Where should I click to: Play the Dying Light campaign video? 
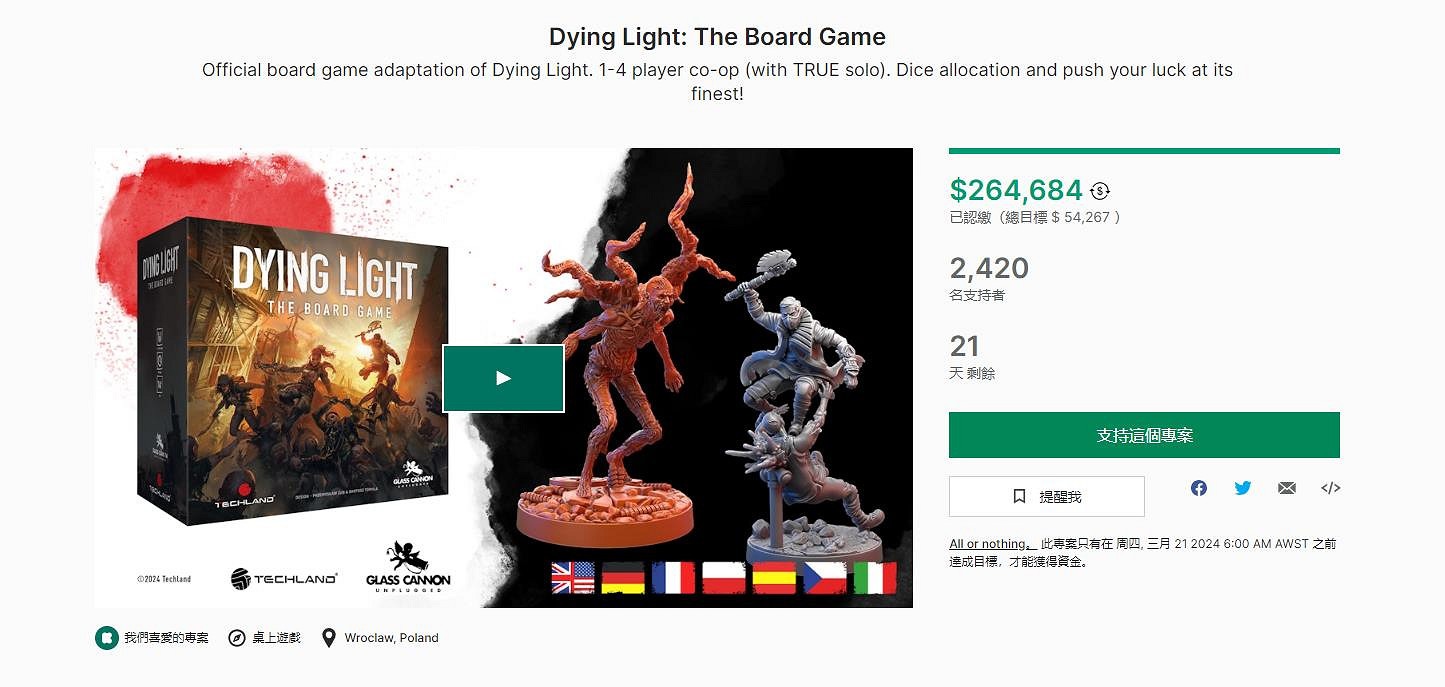(503, 378)
